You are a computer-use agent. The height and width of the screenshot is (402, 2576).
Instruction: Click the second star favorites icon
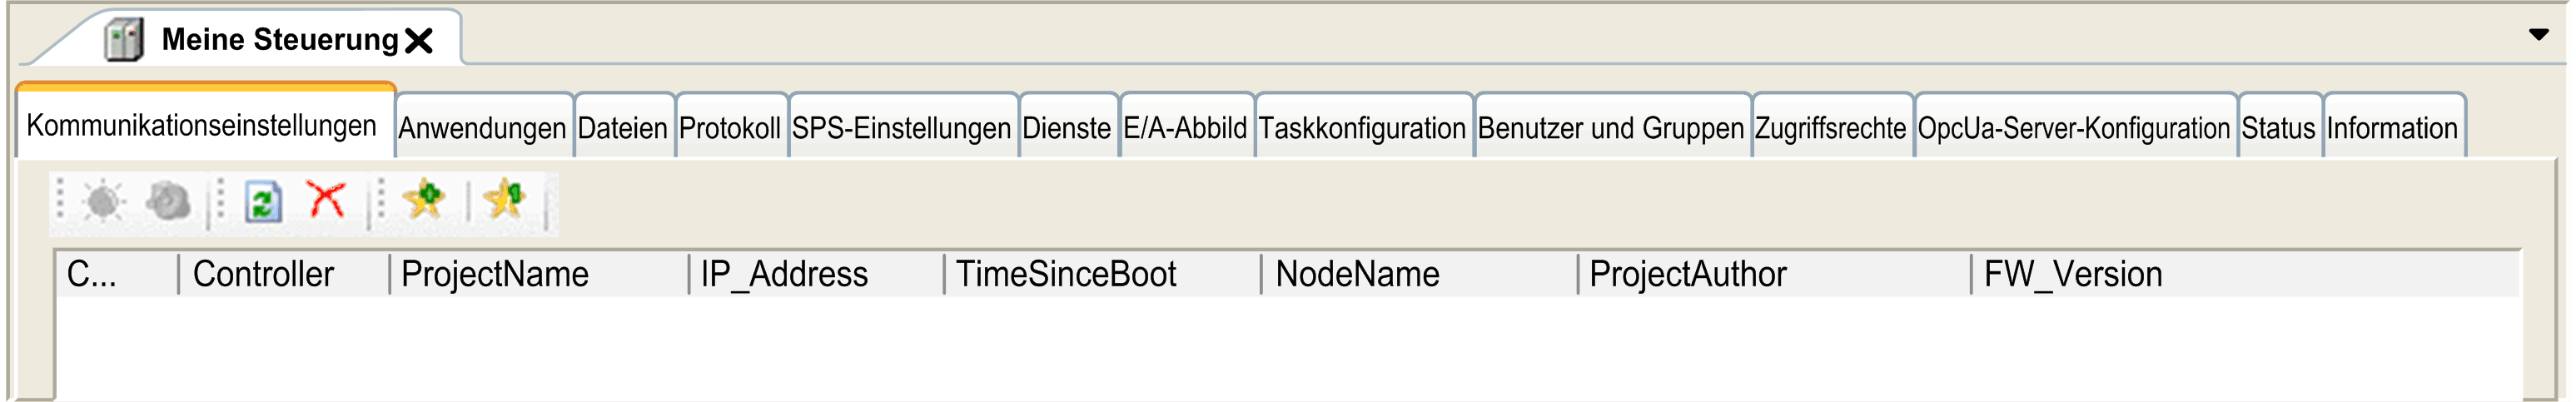pyautogui.click(x=503, y=199)
